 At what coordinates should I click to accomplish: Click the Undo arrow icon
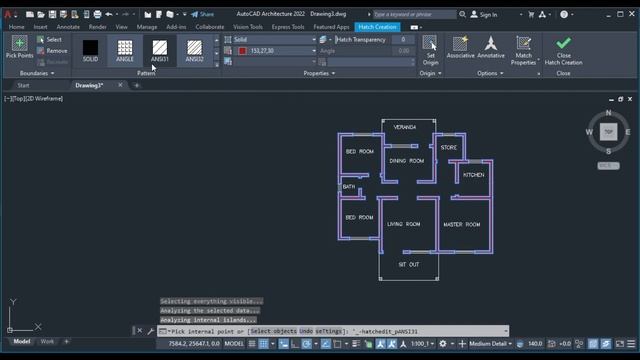(109, 14)
